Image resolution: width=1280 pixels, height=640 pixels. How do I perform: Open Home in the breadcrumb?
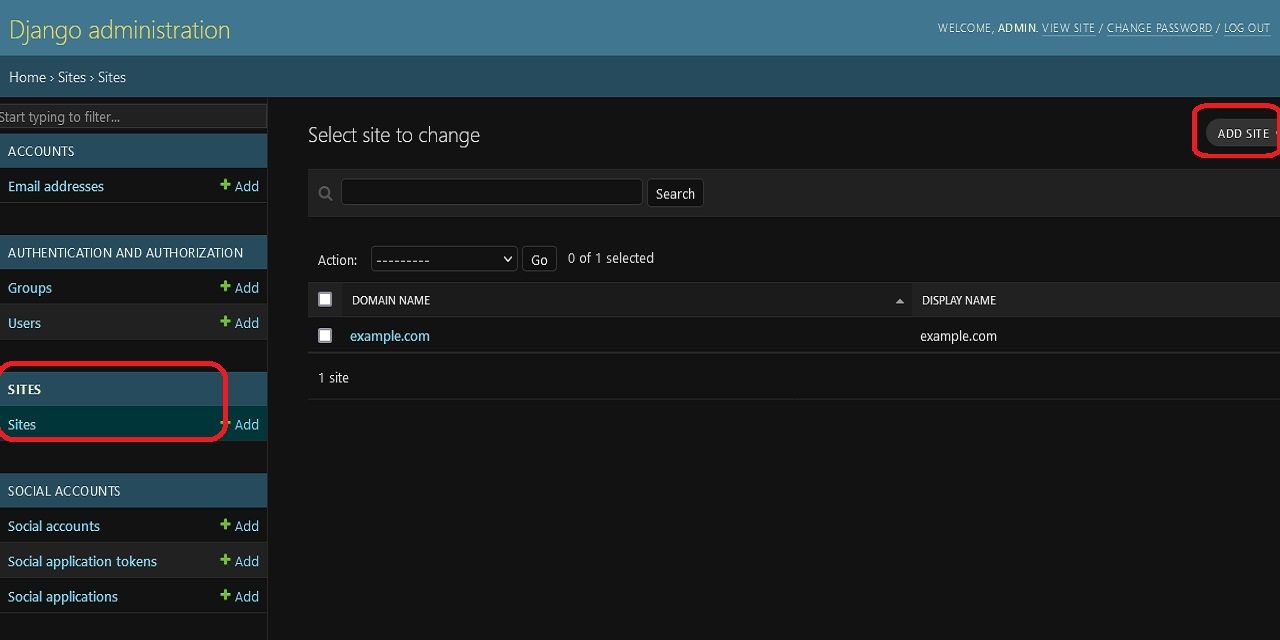27,77
